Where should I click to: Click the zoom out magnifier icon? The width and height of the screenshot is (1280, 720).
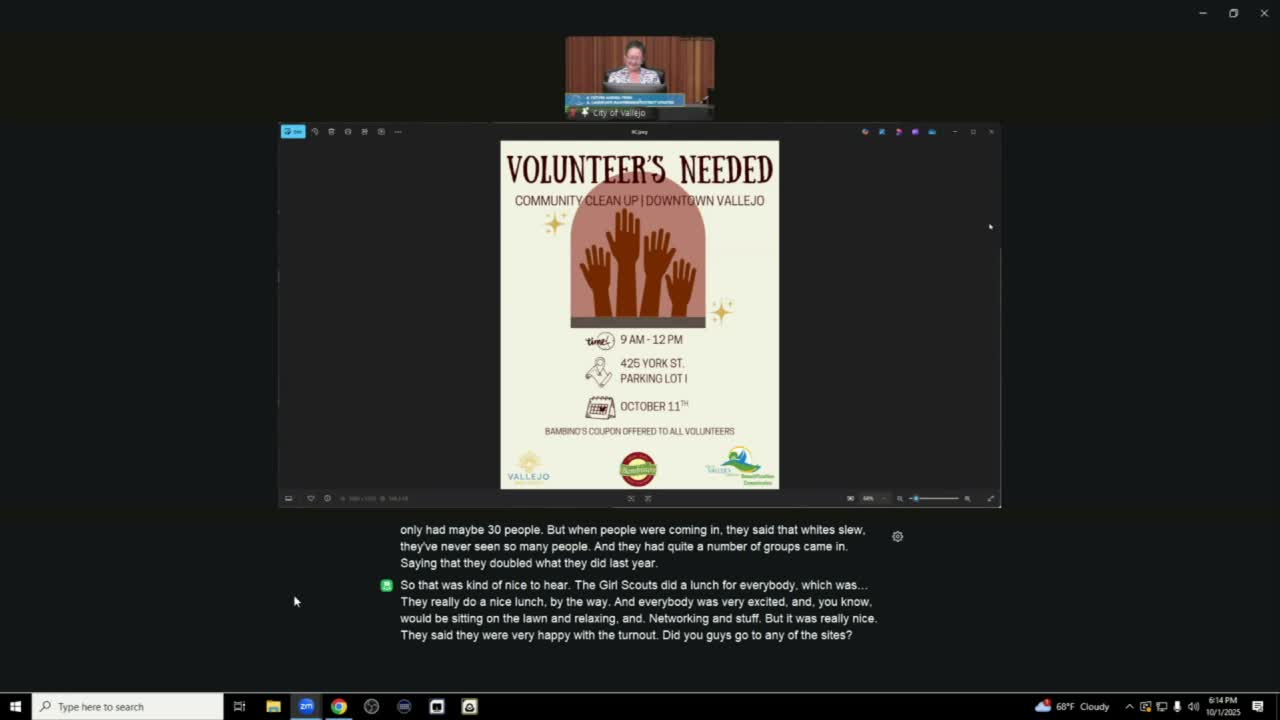point(900,498)
